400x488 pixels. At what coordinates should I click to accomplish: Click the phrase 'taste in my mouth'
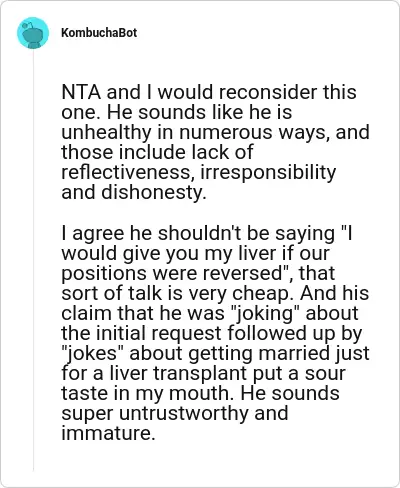tap(144, 394)
